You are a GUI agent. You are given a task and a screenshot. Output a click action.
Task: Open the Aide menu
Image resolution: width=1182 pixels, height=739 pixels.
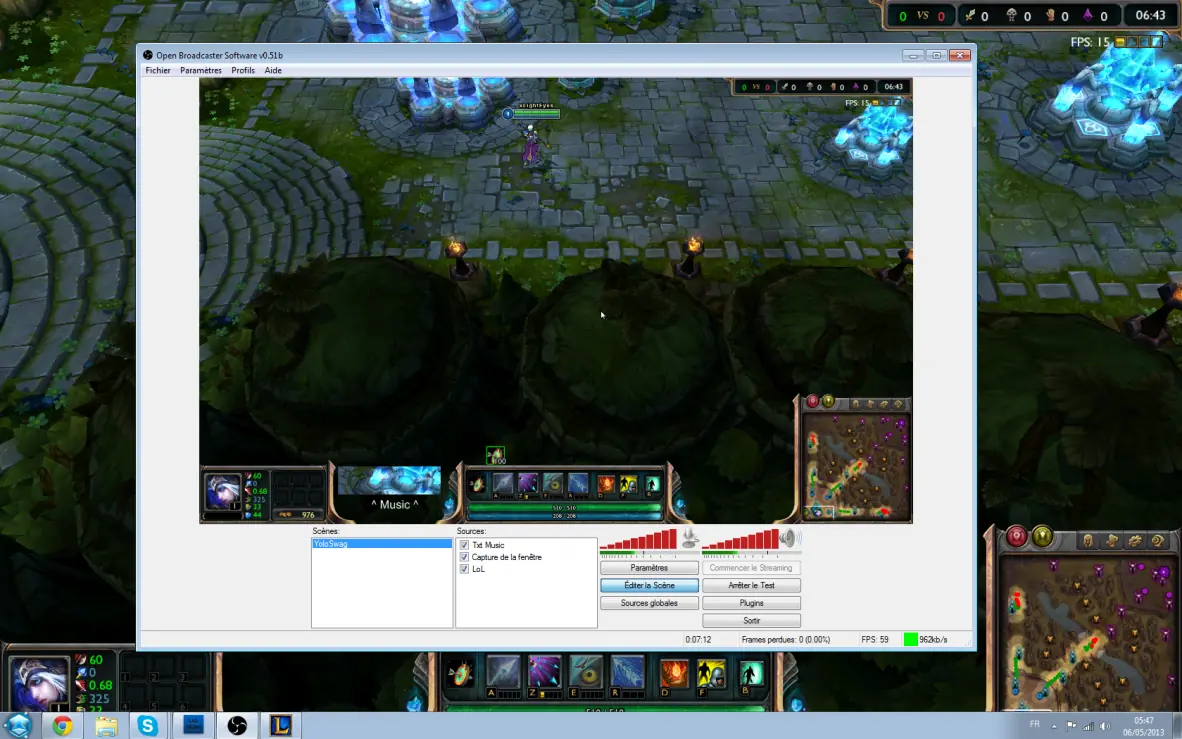[x=273, y=70]
